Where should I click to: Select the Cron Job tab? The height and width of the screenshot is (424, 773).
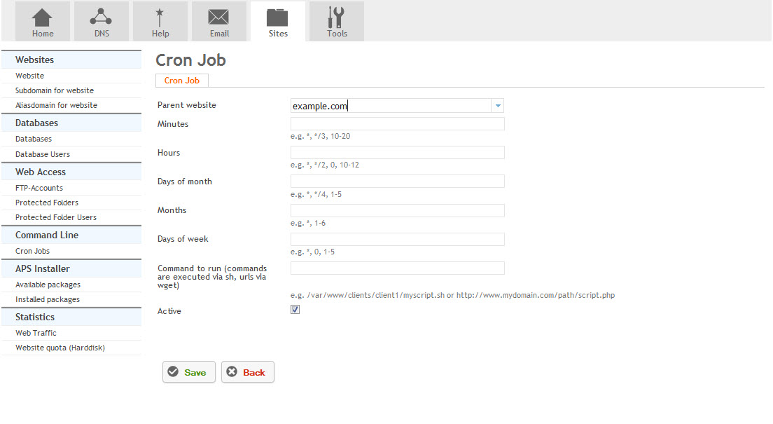pos(182,80)
